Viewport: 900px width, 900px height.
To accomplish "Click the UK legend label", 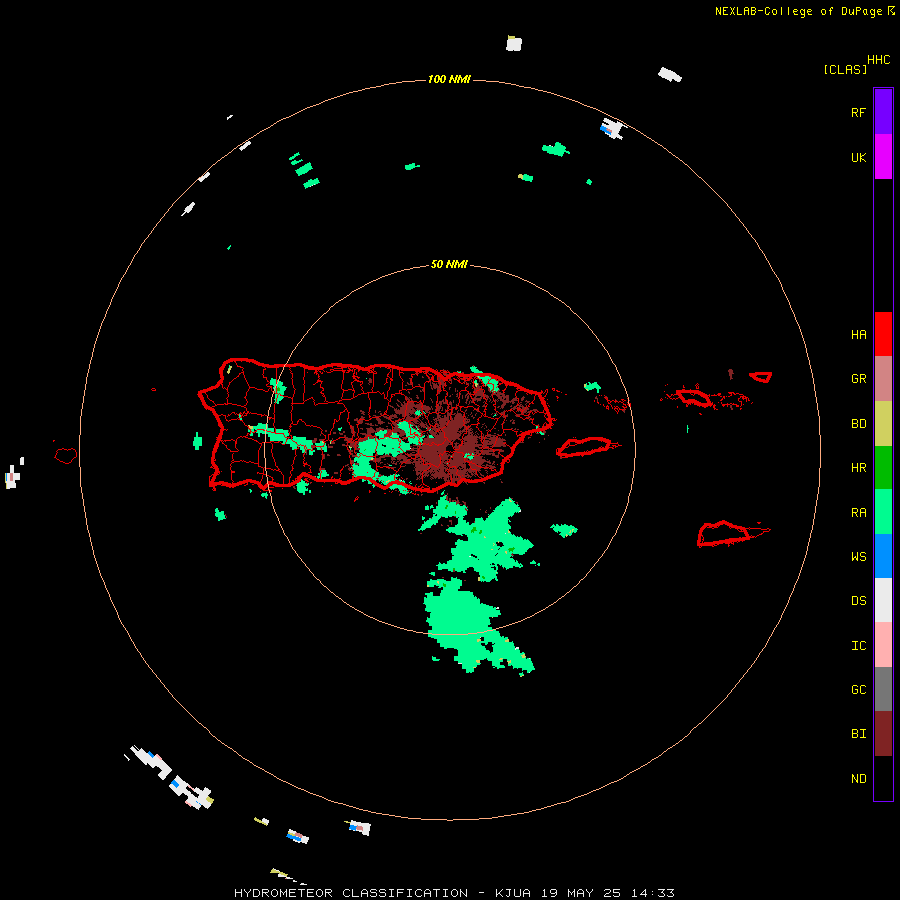I will (x=858, y=157).
